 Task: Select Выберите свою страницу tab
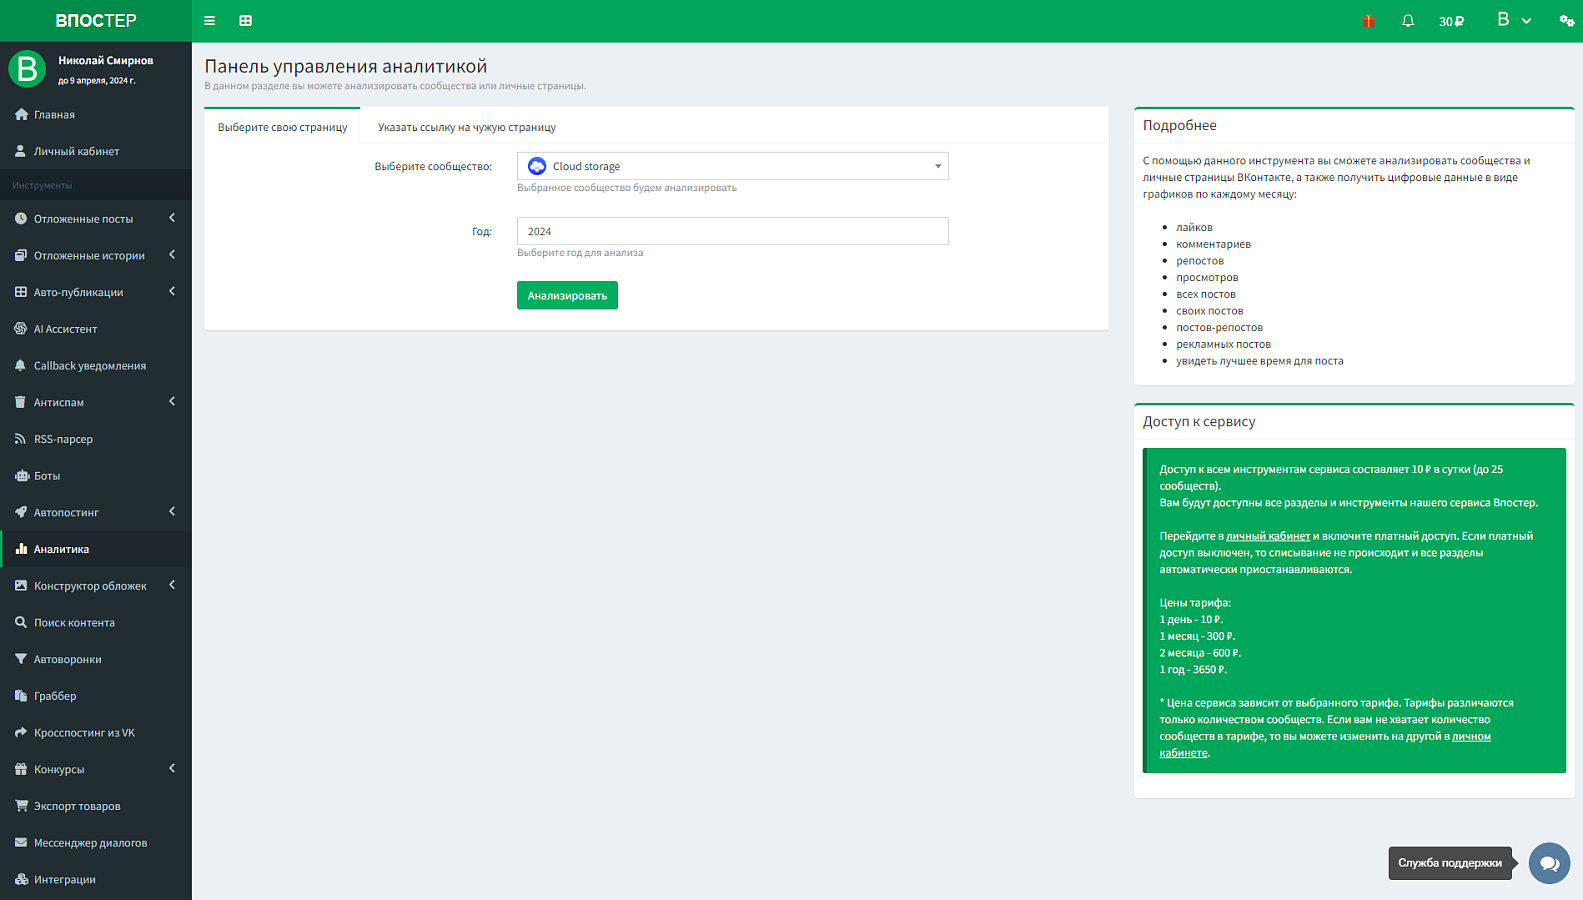click(x=282, y=127)
